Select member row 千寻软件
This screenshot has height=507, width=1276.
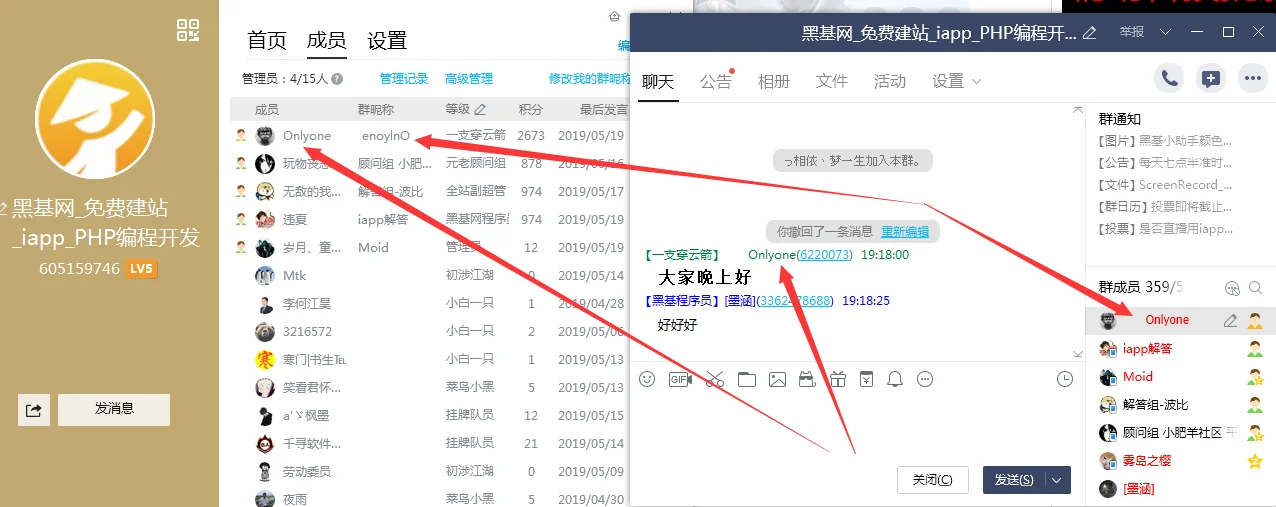[x=429, y=444]
